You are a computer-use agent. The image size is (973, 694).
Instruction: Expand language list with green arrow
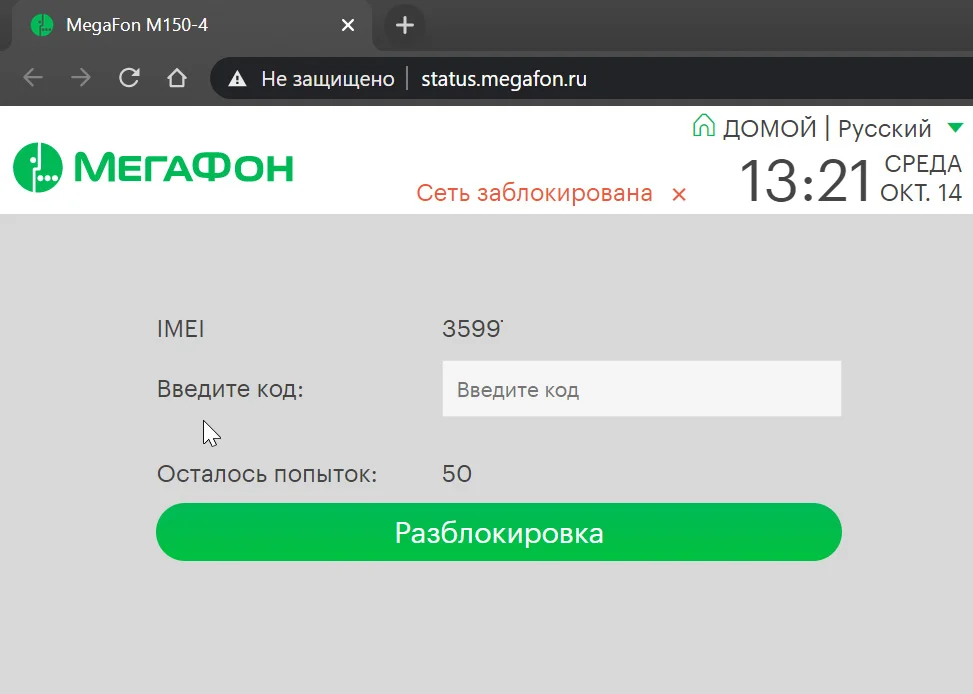click(x=955, y=128)
